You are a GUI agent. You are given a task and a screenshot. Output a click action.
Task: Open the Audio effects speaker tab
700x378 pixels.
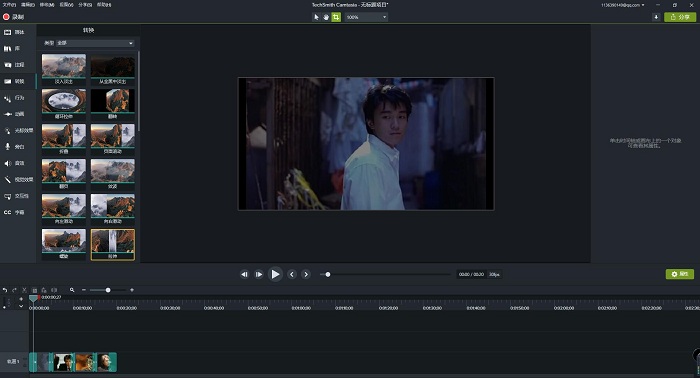coord(18,163)
